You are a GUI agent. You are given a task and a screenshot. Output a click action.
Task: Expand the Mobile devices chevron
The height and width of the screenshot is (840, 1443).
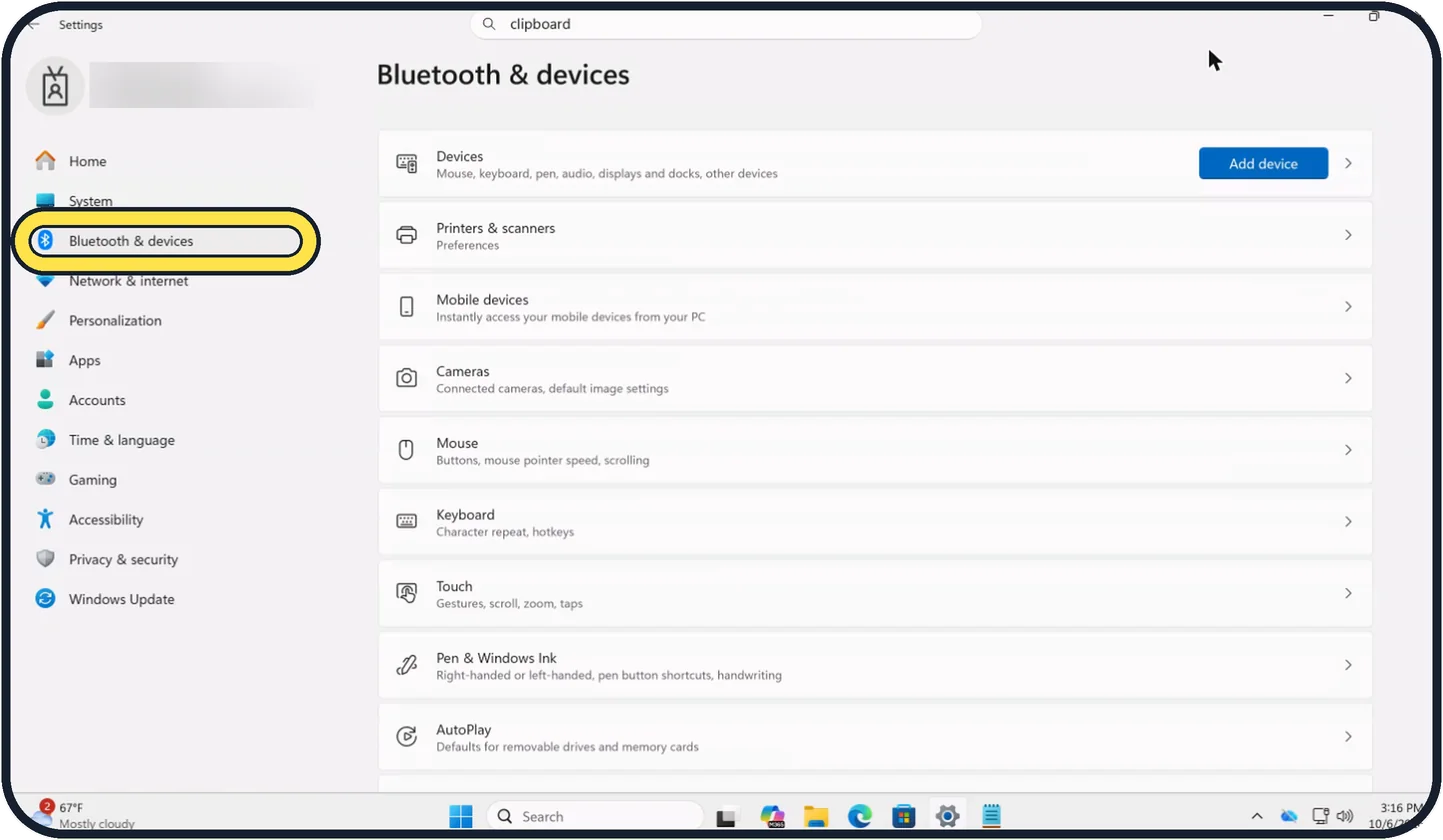point(1348,307)
